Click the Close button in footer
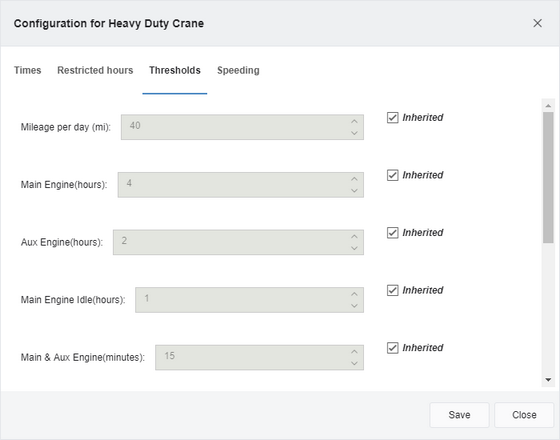 point(524,415)
